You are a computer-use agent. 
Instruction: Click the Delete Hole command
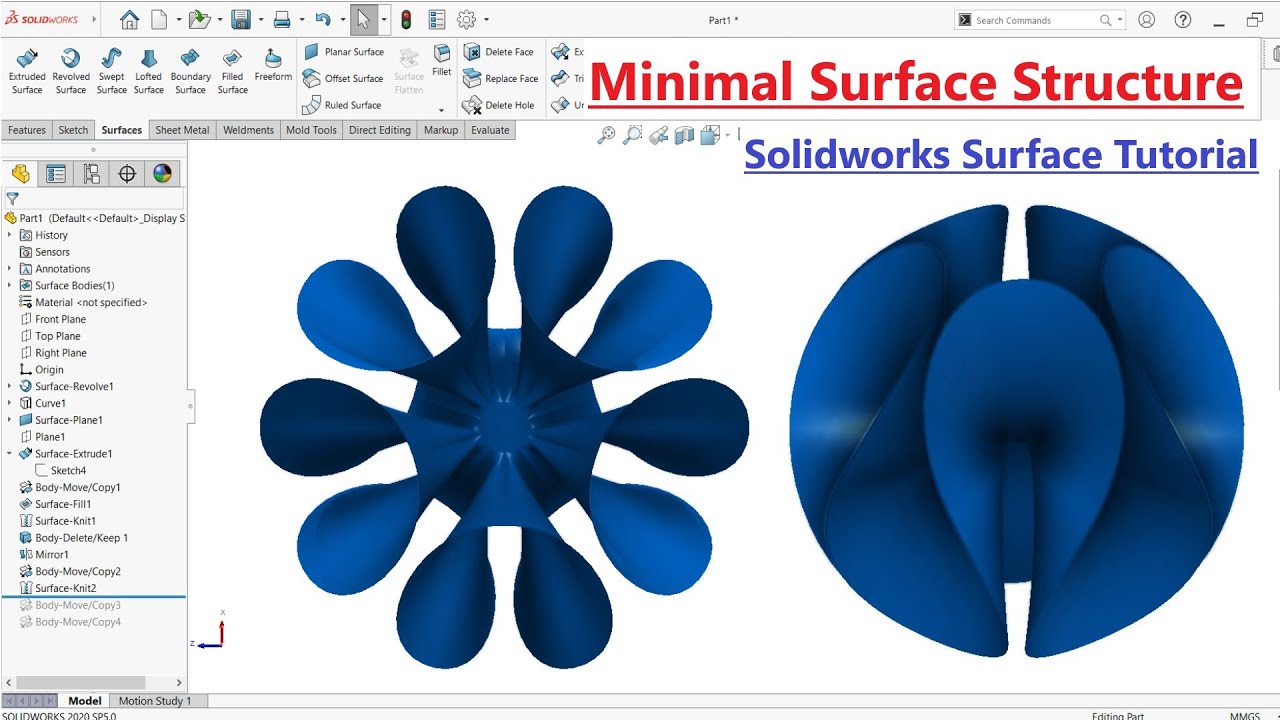coord(499,105)
